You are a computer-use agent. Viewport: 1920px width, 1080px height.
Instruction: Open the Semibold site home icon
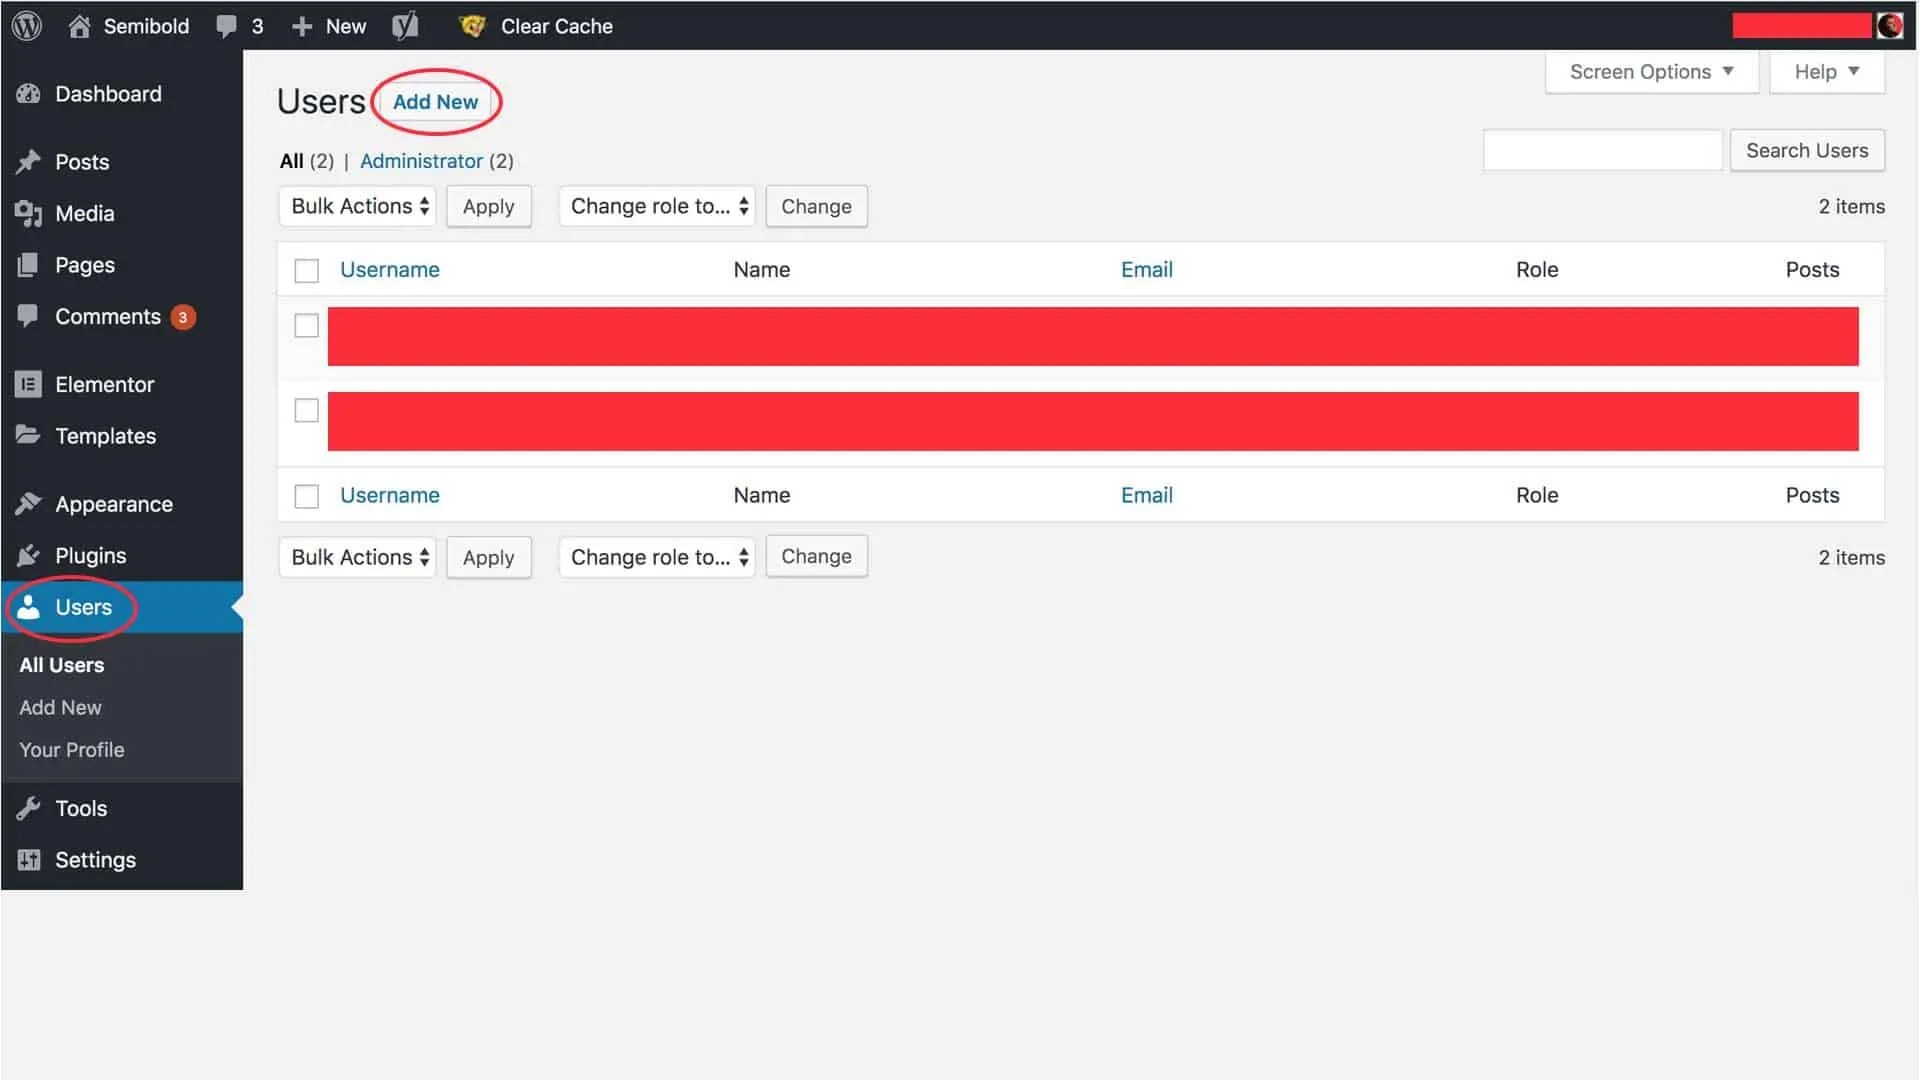[x=79, y=26]
